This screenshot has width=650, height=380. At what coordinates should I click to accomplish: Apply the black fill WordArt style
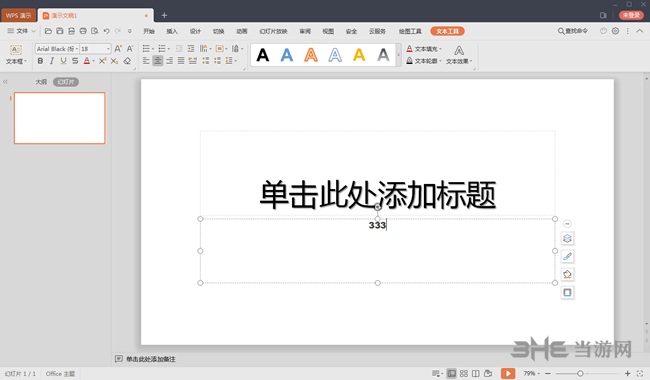pyautogui.click(x=262, y=55)
